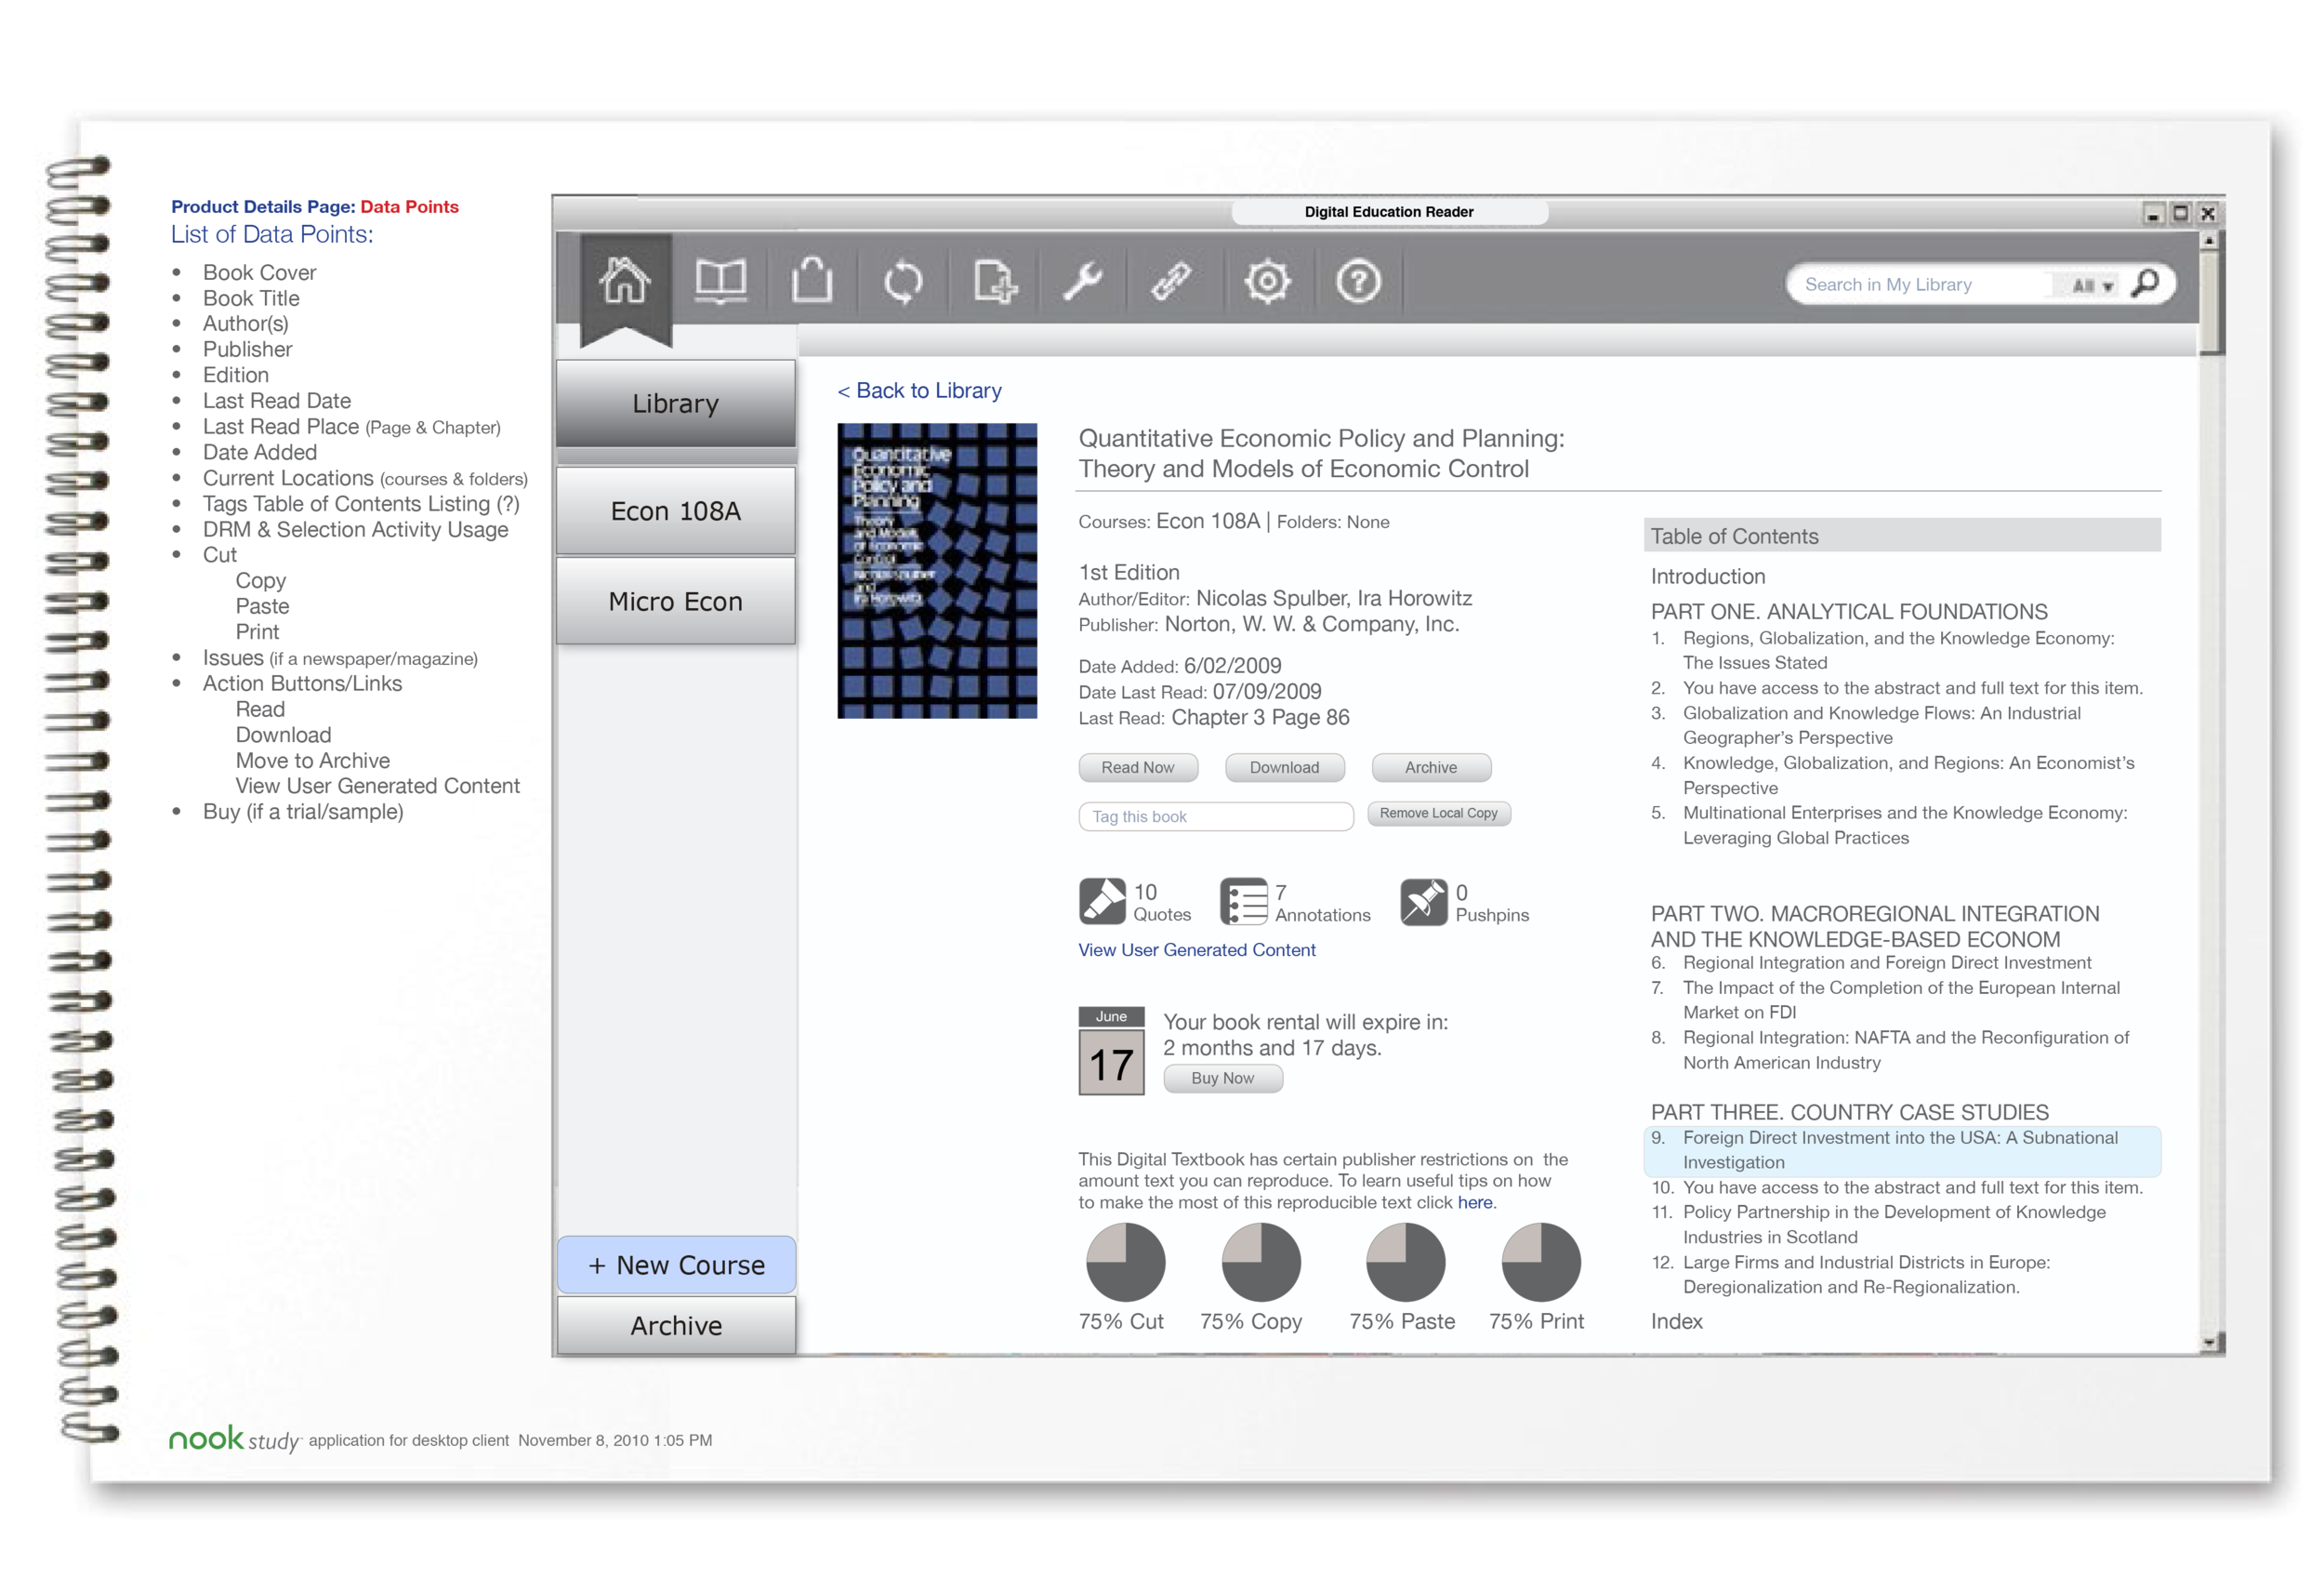Open chapter 12 Large Firms entry
The image size is (2324, 1590).
(x=1850, y=1274)
